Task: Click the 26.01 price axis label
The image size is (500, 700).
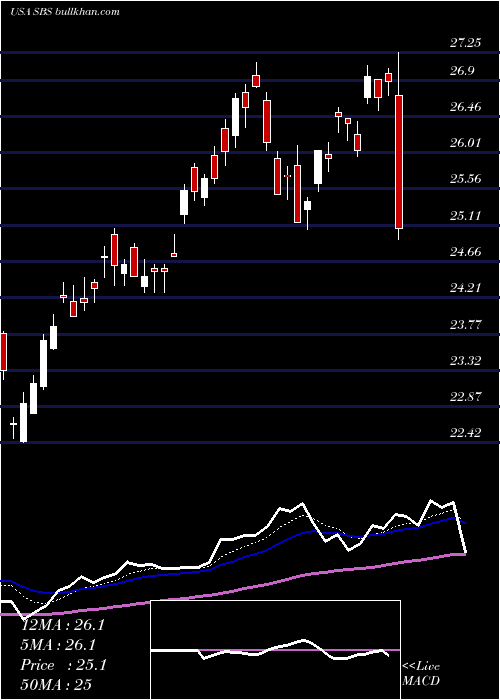Action: pyautogui.click(x=465, y=143)
